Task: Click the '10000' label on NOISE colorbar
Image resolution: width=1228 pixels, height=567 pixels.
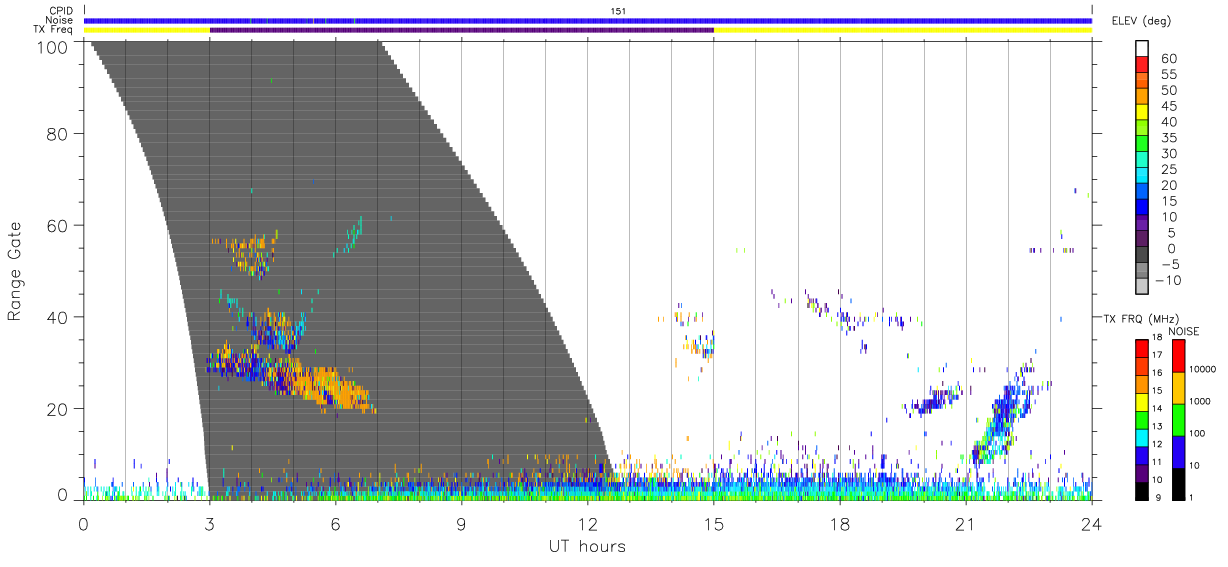Action: [1203, 369]
